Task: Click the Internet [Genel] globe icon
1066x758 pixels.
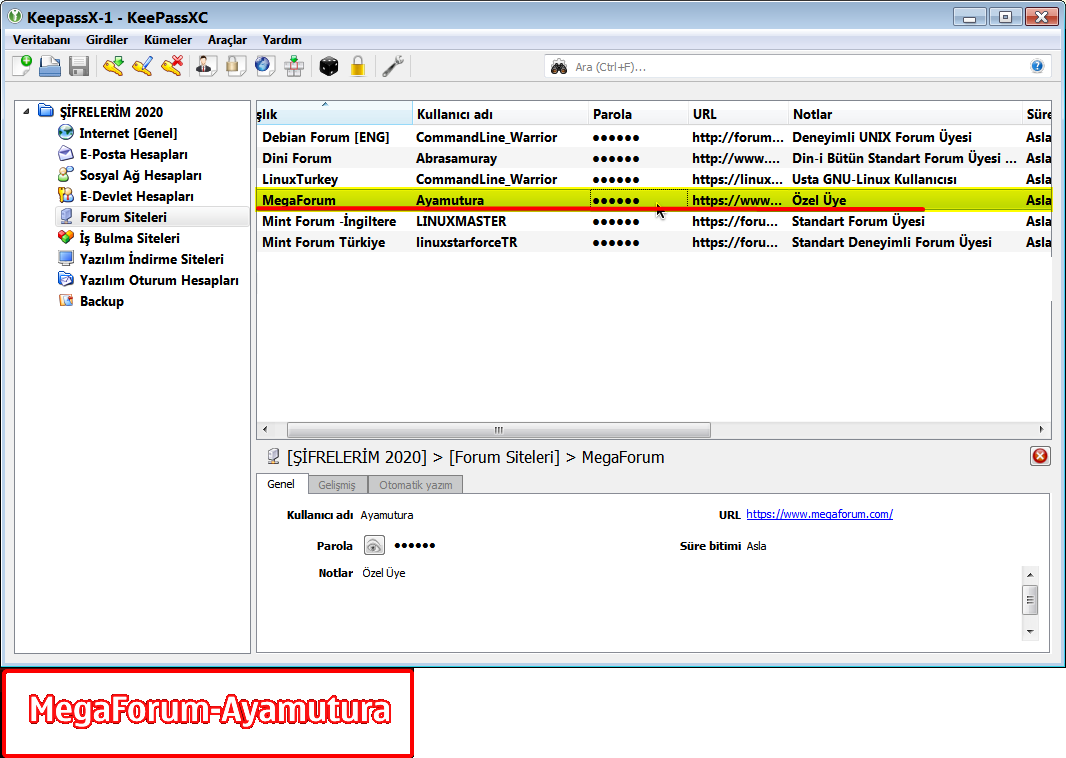Action: coord(66,132)
